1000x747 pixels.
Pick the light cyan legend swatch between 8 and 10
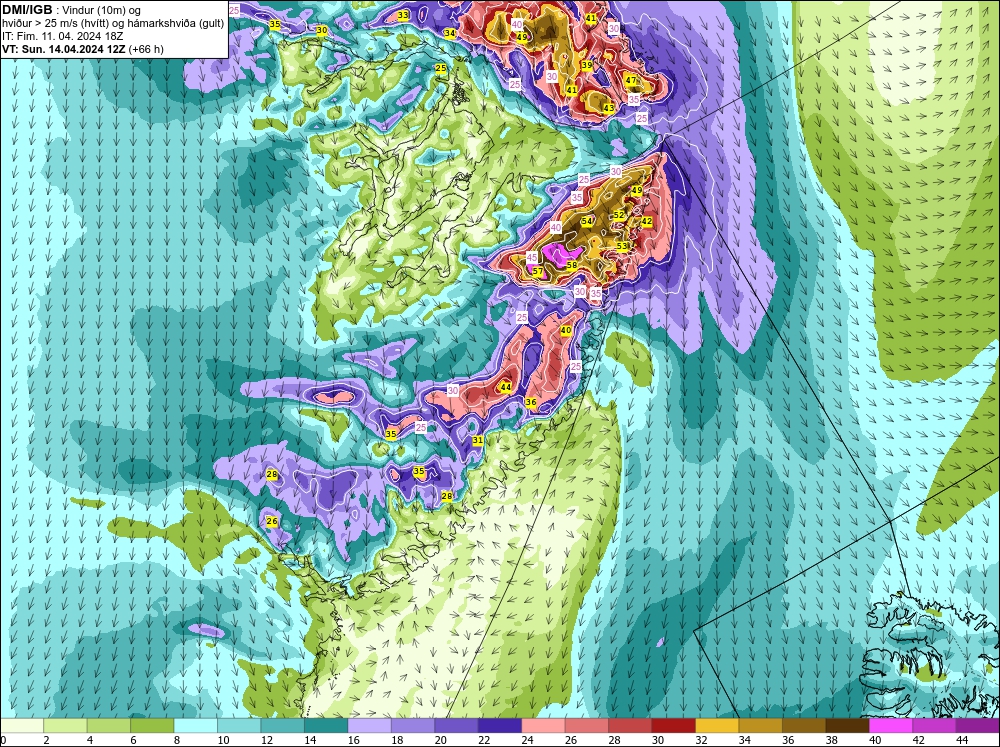(x=195, y=725)
